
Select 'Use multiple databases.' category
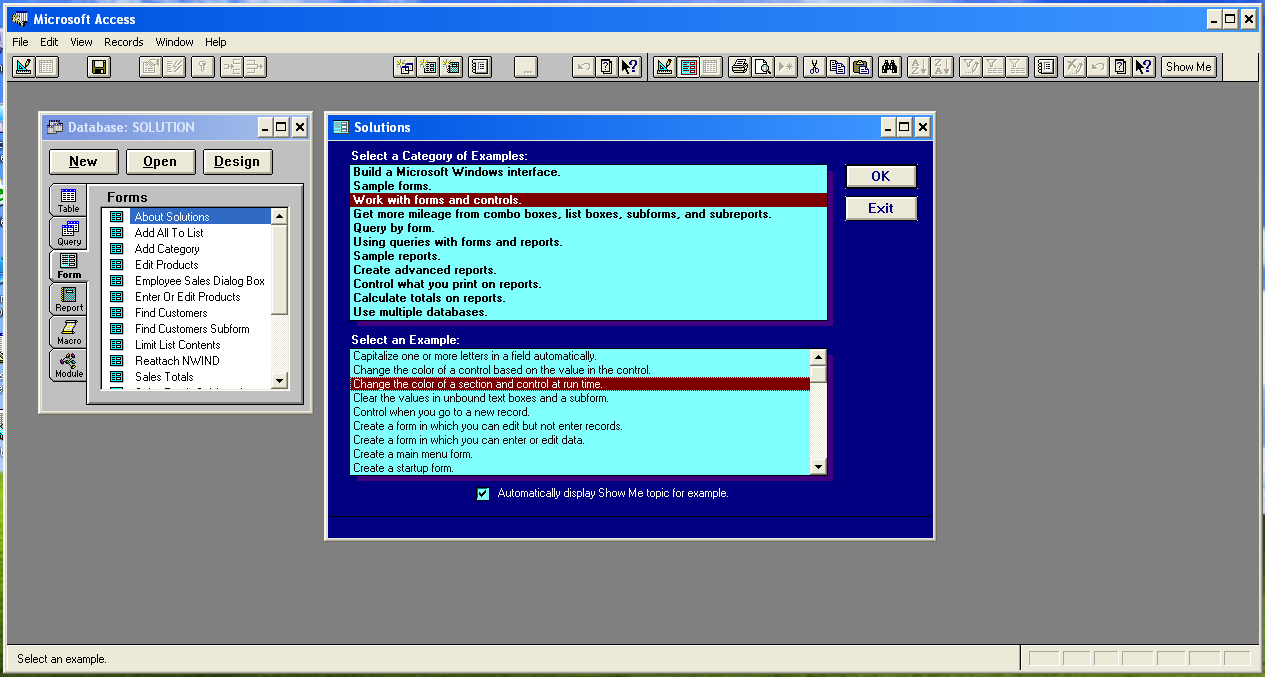(589, 312)
